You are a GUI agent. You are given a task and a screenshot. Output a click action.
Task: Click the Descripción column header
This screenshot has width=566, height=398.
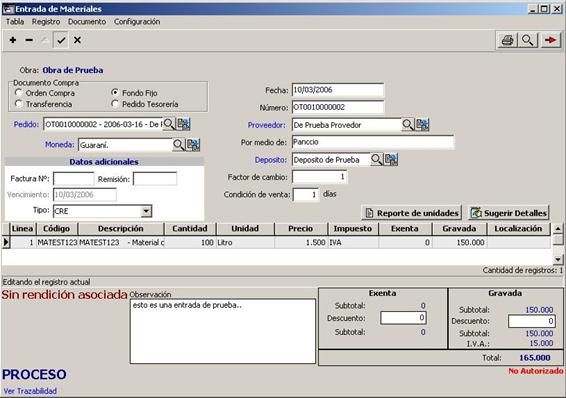[121, 228]
